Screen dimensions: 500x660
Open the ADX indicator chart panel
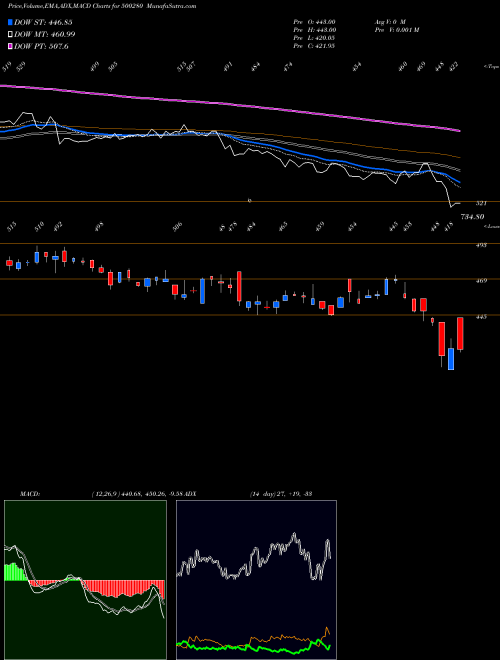point(256,580)
